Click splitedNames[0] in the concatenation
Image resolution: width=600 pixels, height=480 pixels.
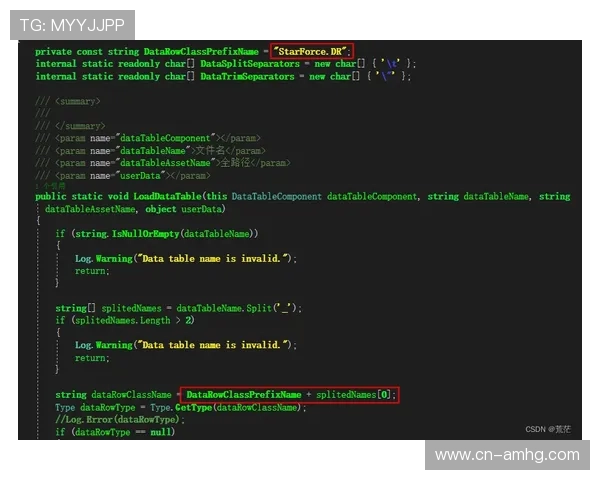[x=353, y=395]
